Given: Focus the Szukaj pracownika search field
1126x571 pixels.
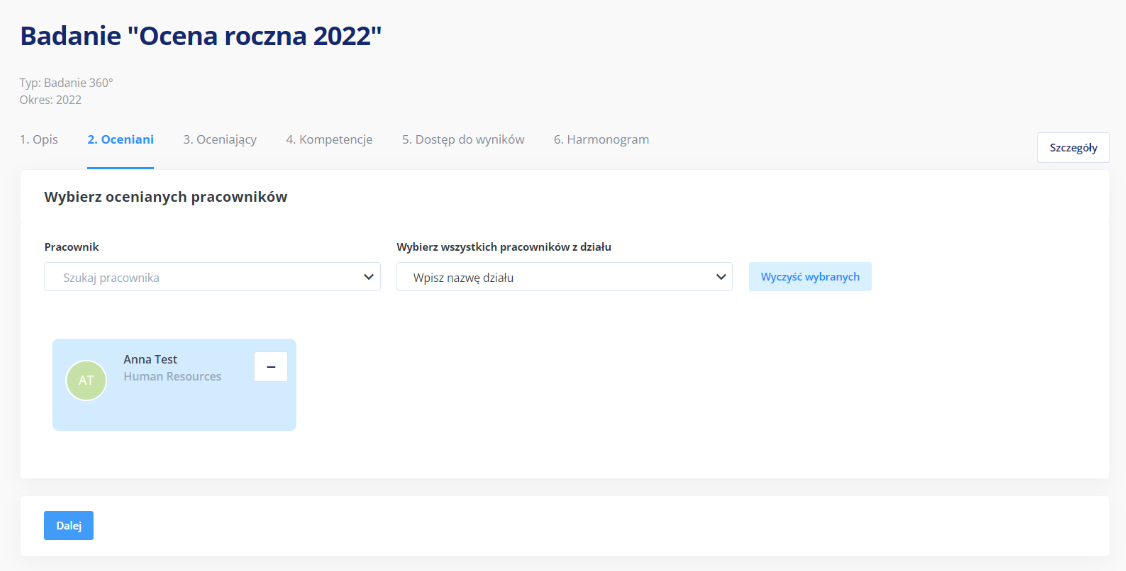Looking at the screenshot, I should click(213, 277).
